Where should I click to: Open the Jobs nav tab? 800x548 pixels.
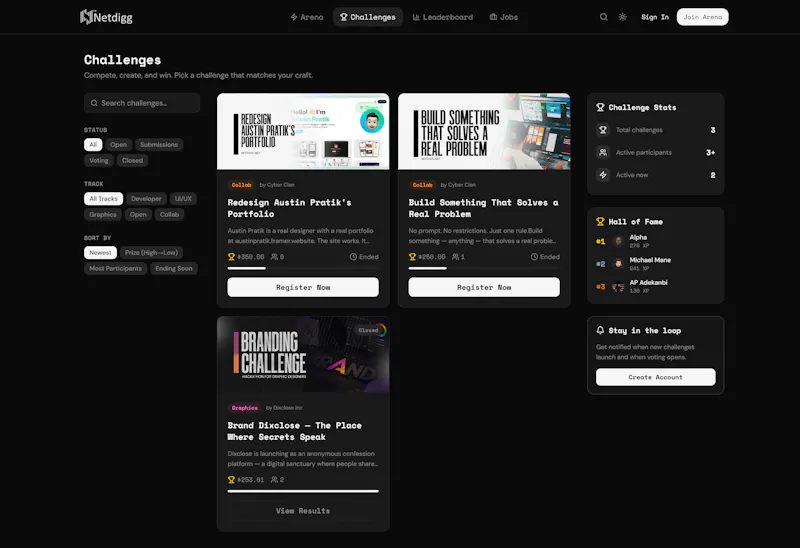(504, 17)
